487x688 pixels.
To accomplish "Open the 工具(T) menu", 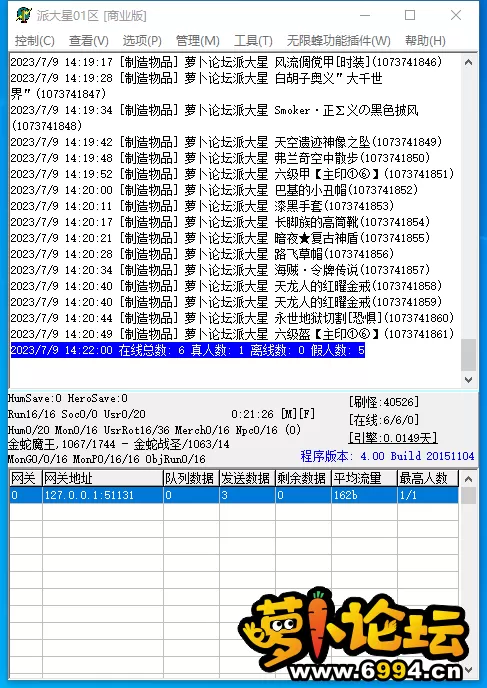I will tap(253, 41).
